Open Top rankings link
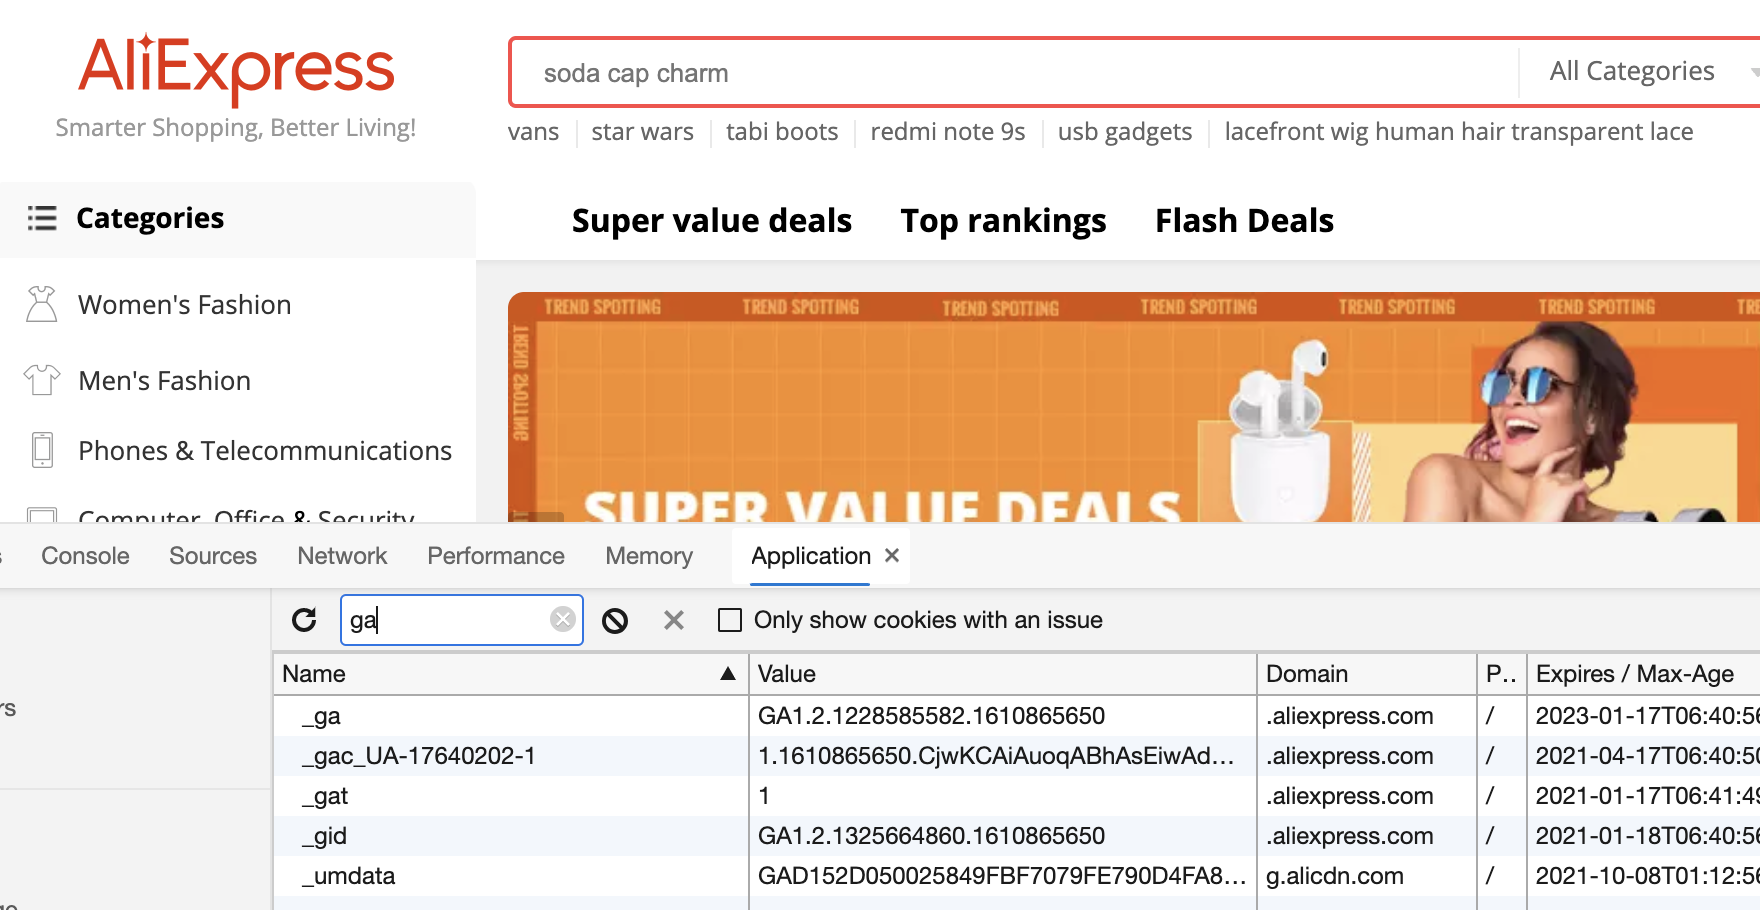 [x=1003, y=220]
